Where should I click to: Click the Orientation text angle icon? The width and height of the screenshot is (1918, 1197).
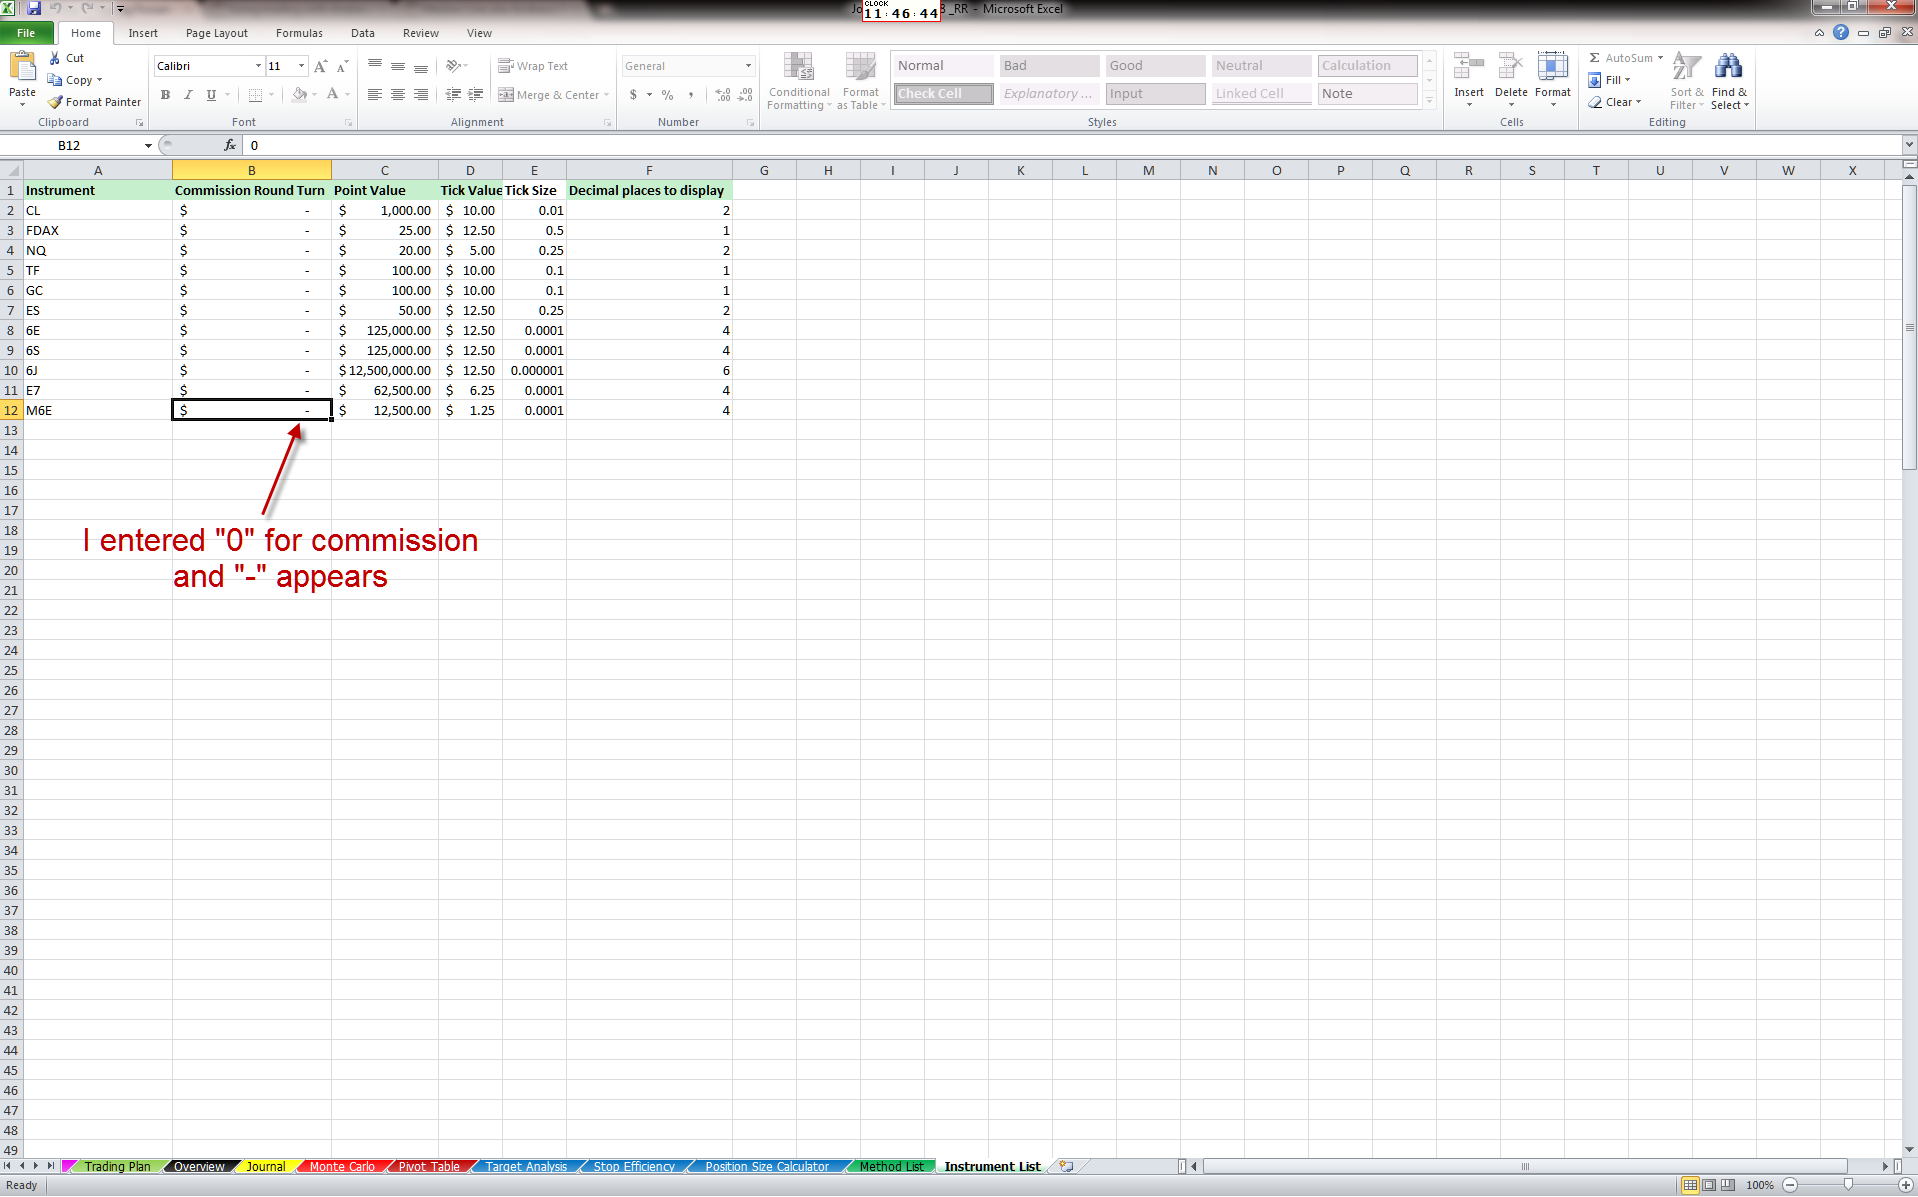(454, 66)
